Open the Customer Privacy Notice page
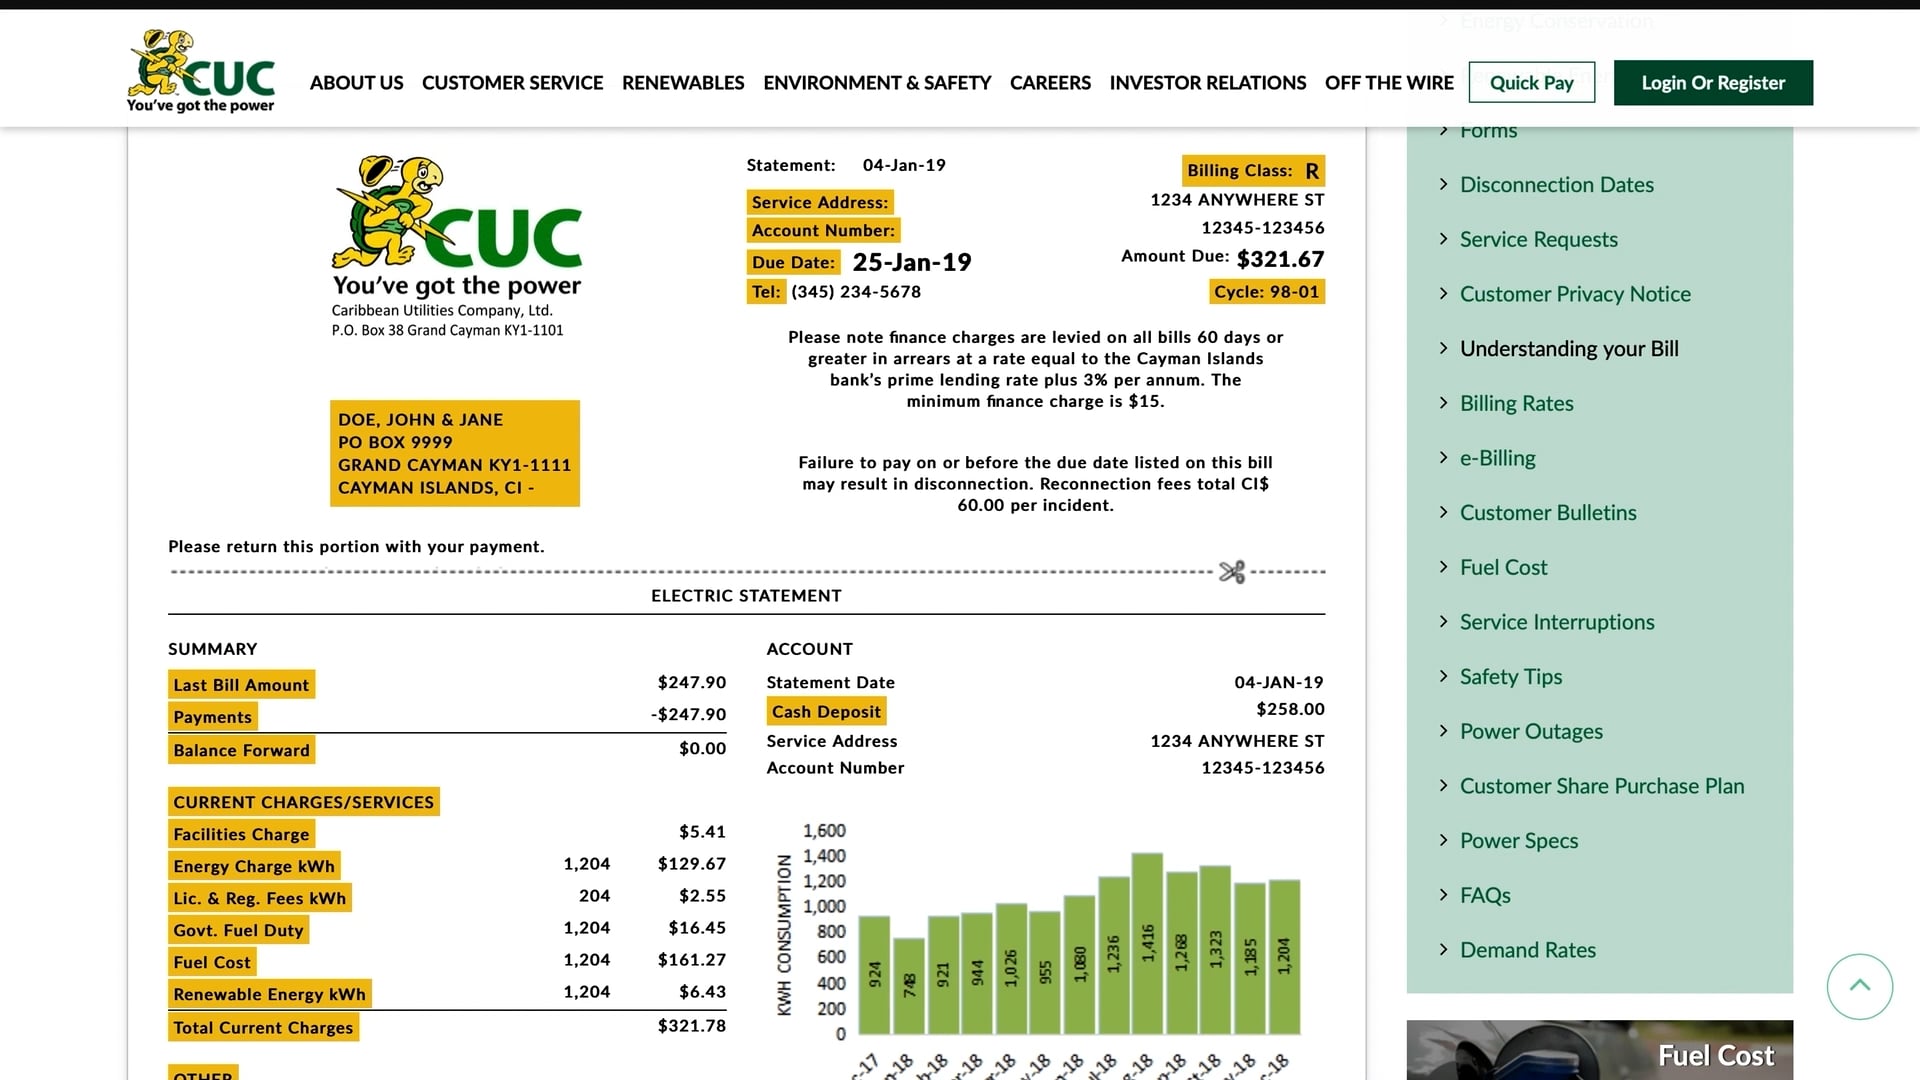The image size is (1920, 1080). [x=1575, y=293]
